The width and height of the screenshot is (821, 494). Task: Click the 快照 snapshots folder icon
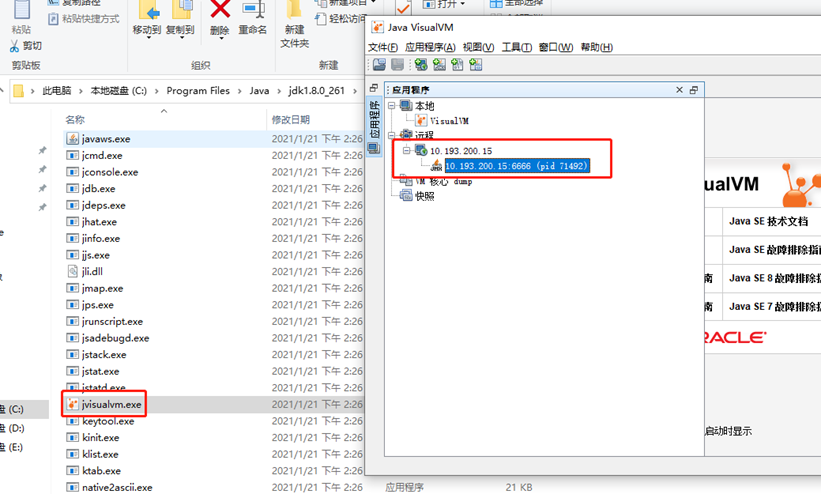(x=406, y=195)
